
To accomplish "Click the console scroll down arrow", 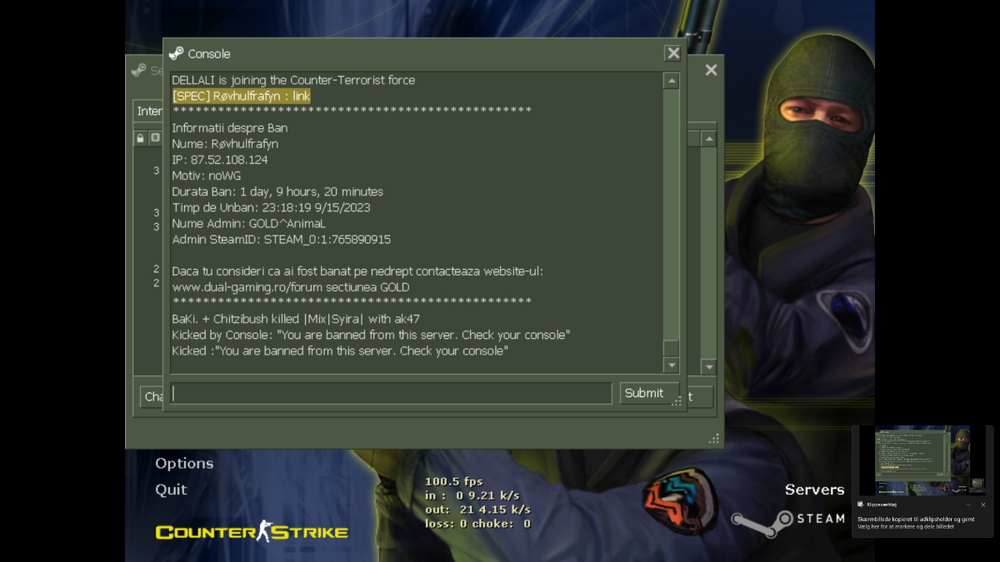I will coord(671,365).
